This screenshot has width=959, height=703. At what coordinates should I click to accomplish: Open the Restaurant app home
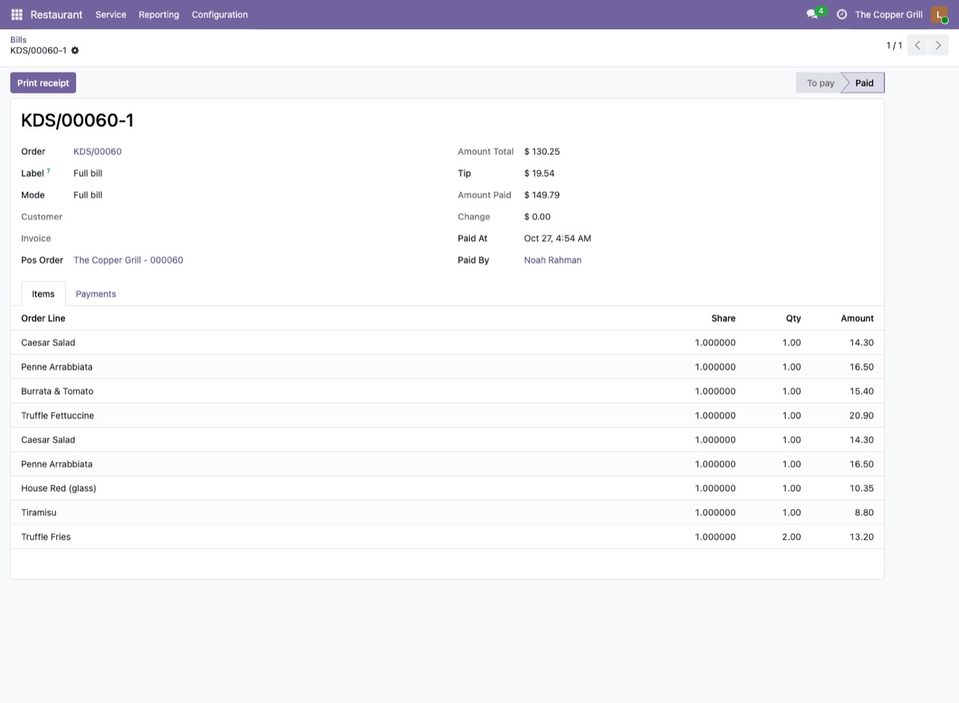click(56, 15)
